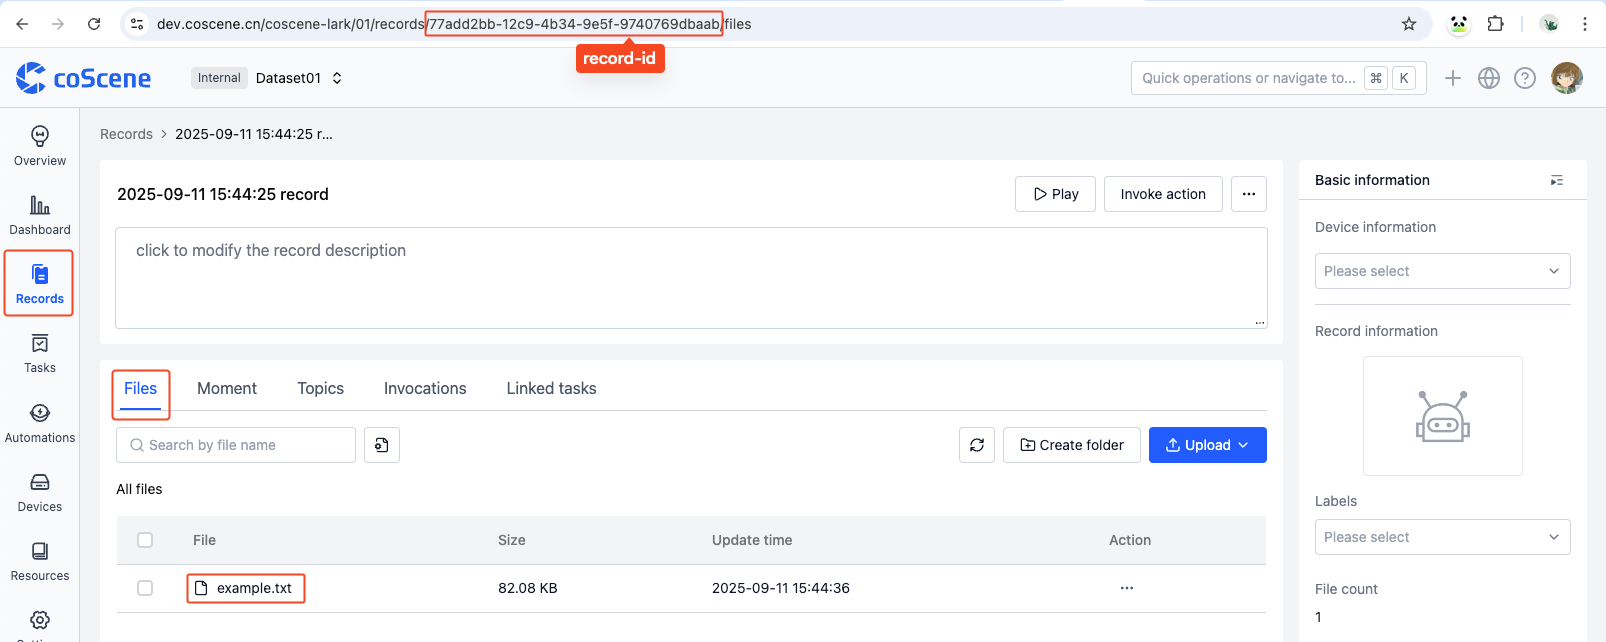Switch to the Moment tab
Viewport: 1606px width, 642px height.
227,388
